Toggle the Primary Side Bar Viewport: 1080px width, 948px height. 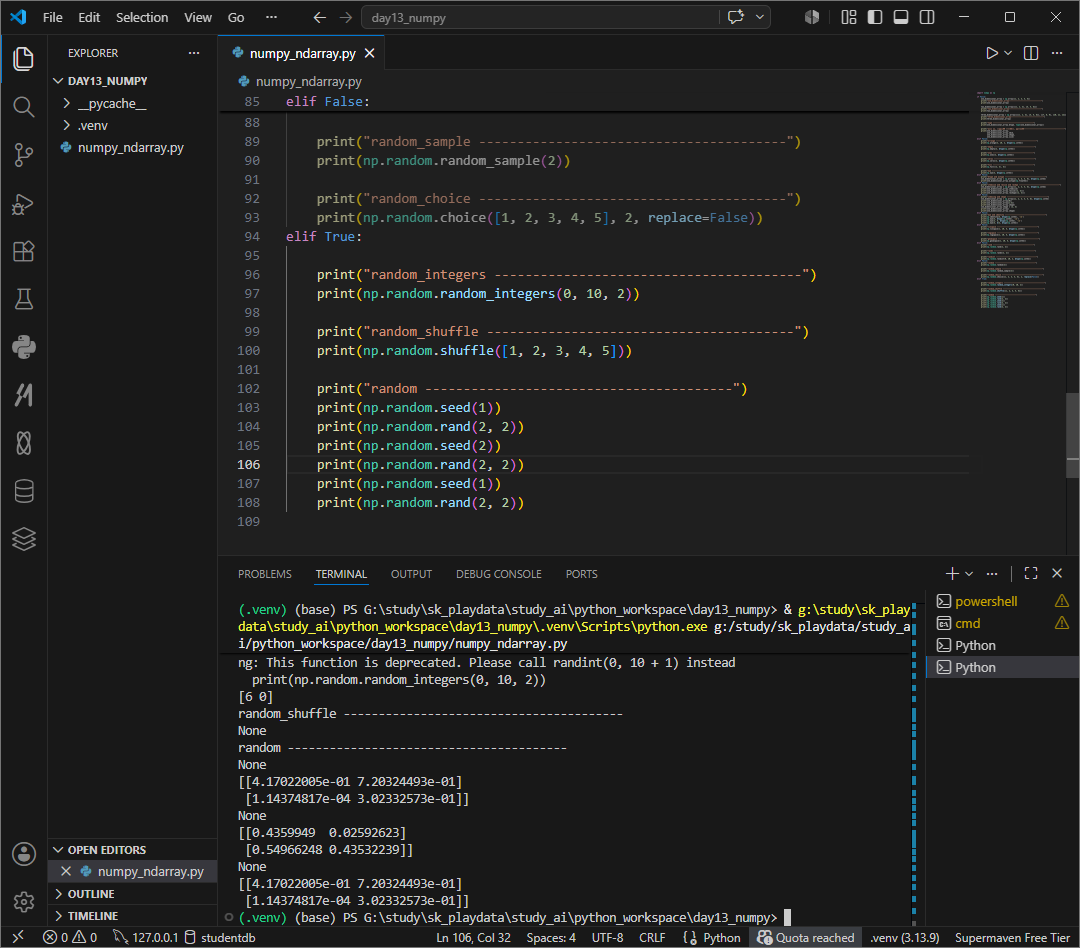[875, 17]
